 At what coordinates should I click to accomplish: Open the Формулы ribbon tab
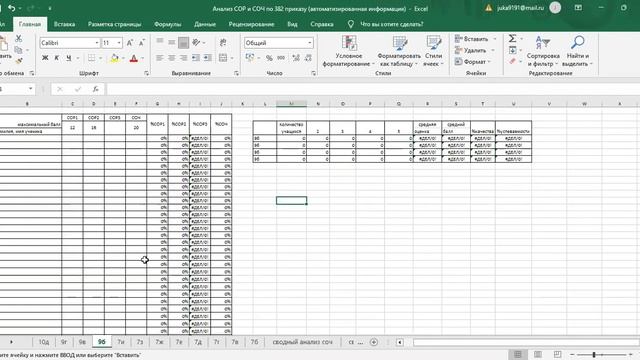[167, 24]
